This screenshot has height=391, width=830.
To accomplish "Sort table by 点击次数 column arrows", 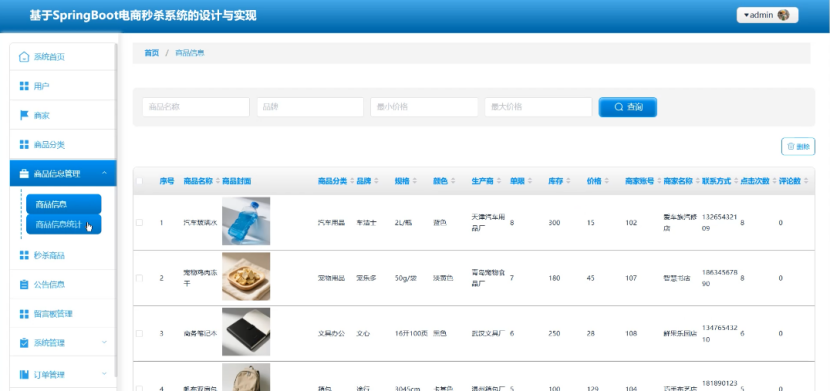I will pos(774,181).
